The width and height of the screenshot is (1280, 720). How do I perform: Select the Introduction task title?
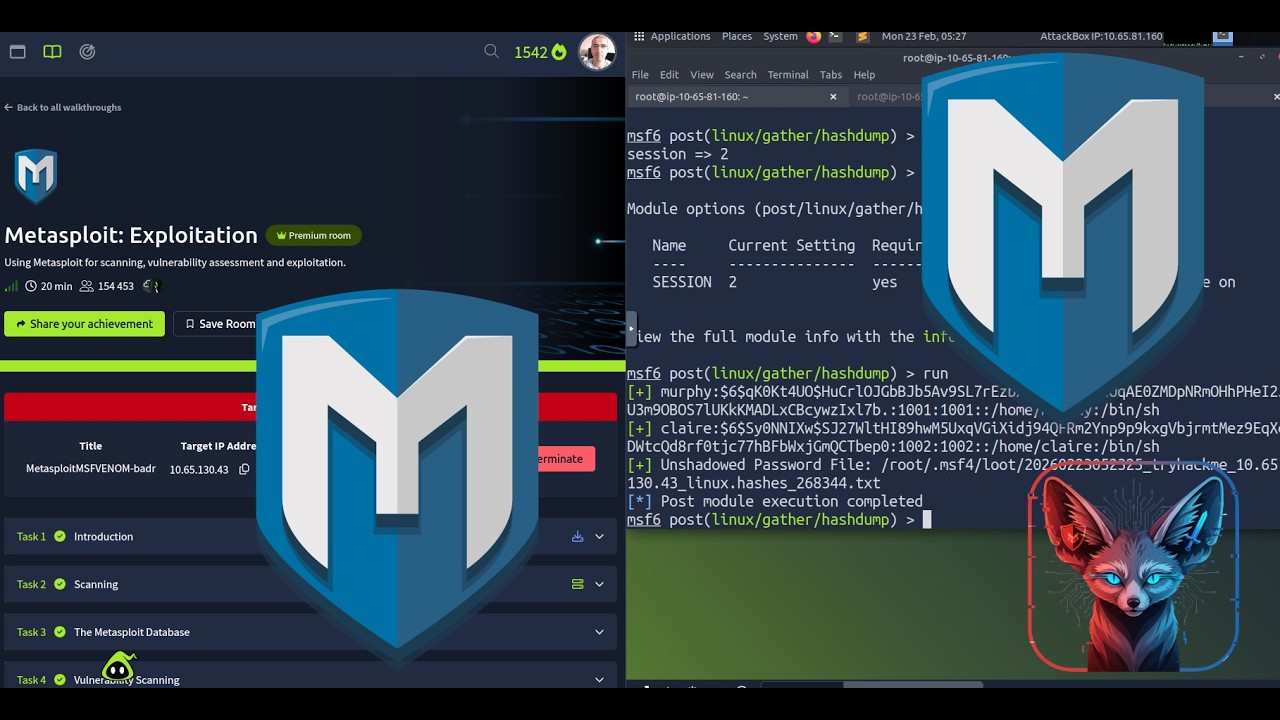[103, 537]
